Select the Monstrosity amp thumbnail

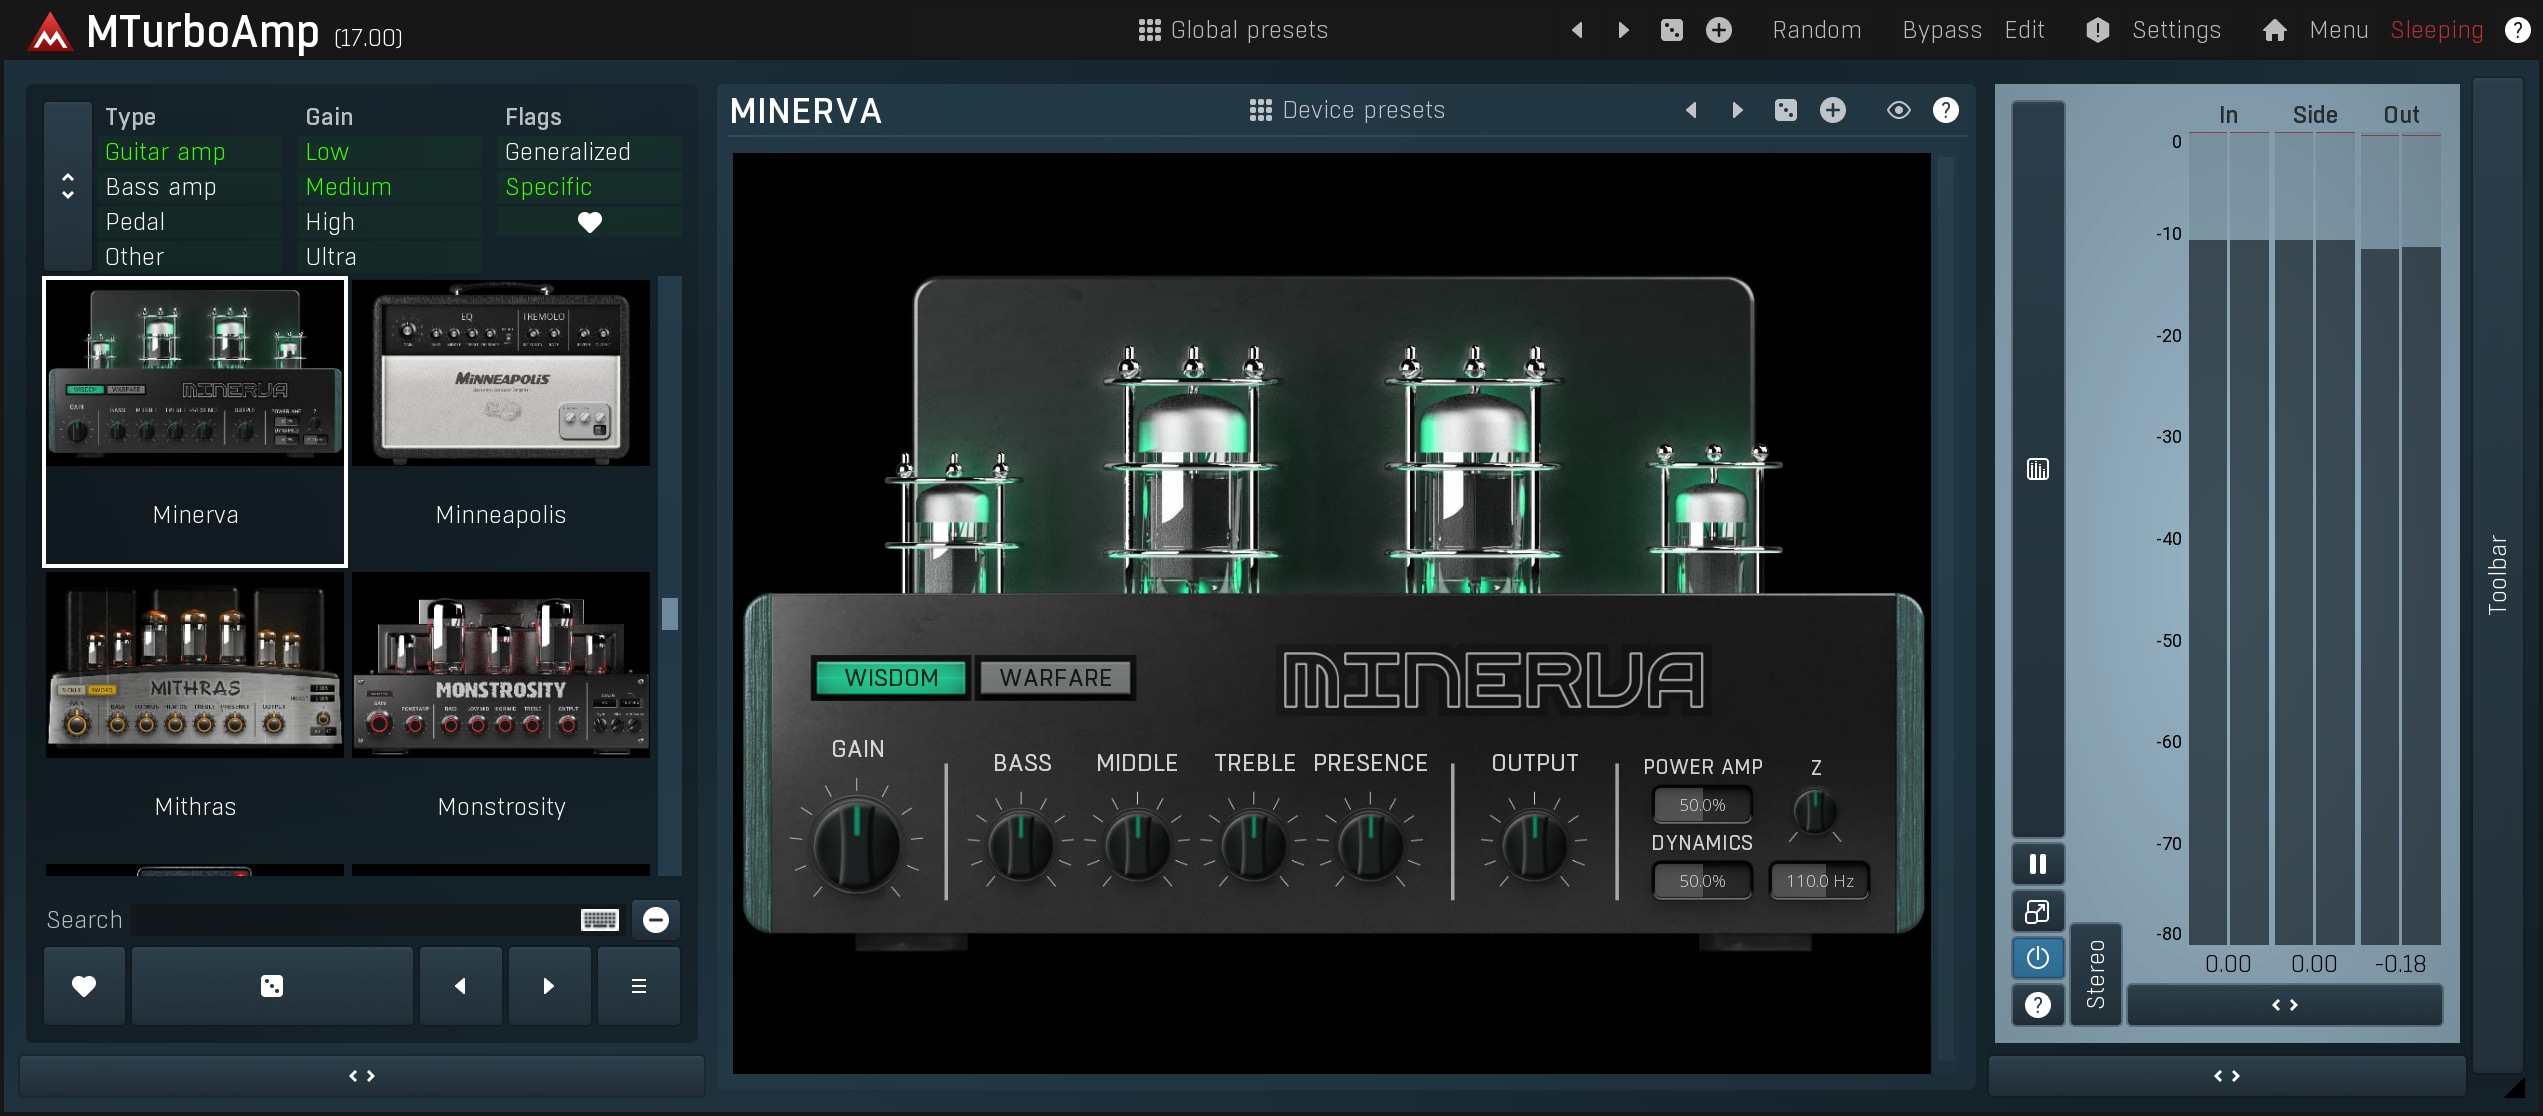pos(501,665)
